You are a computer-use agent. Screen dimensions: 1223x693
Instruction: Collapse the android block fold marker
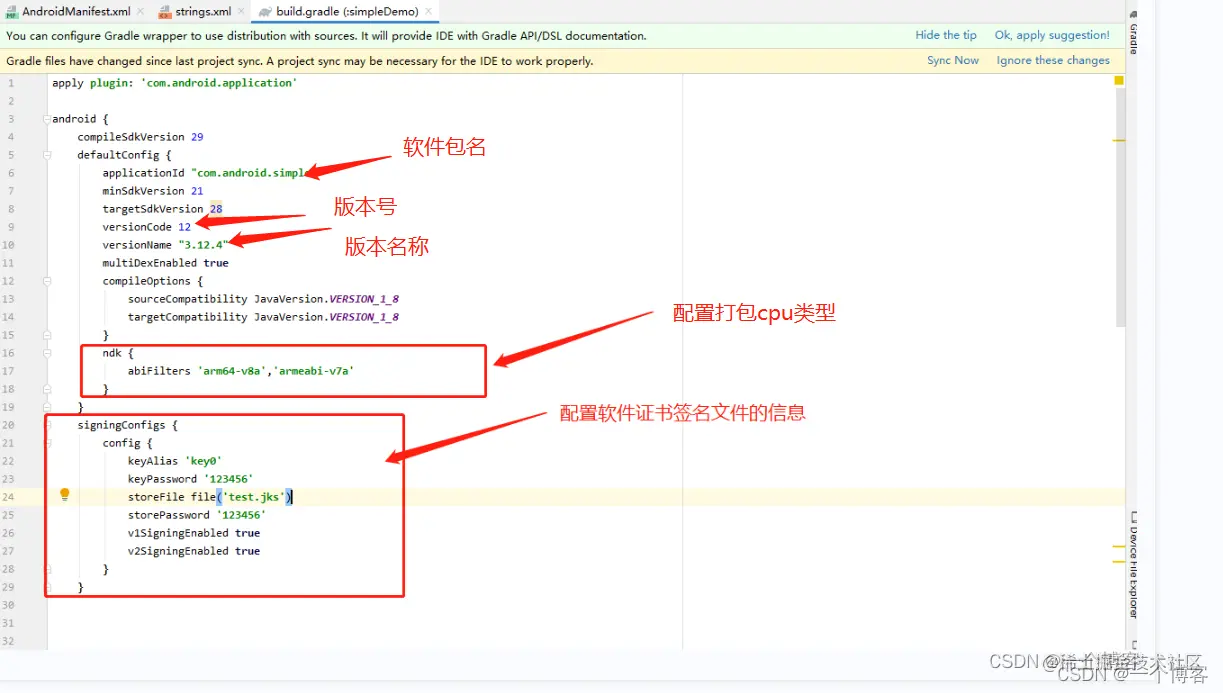(45, 117)
